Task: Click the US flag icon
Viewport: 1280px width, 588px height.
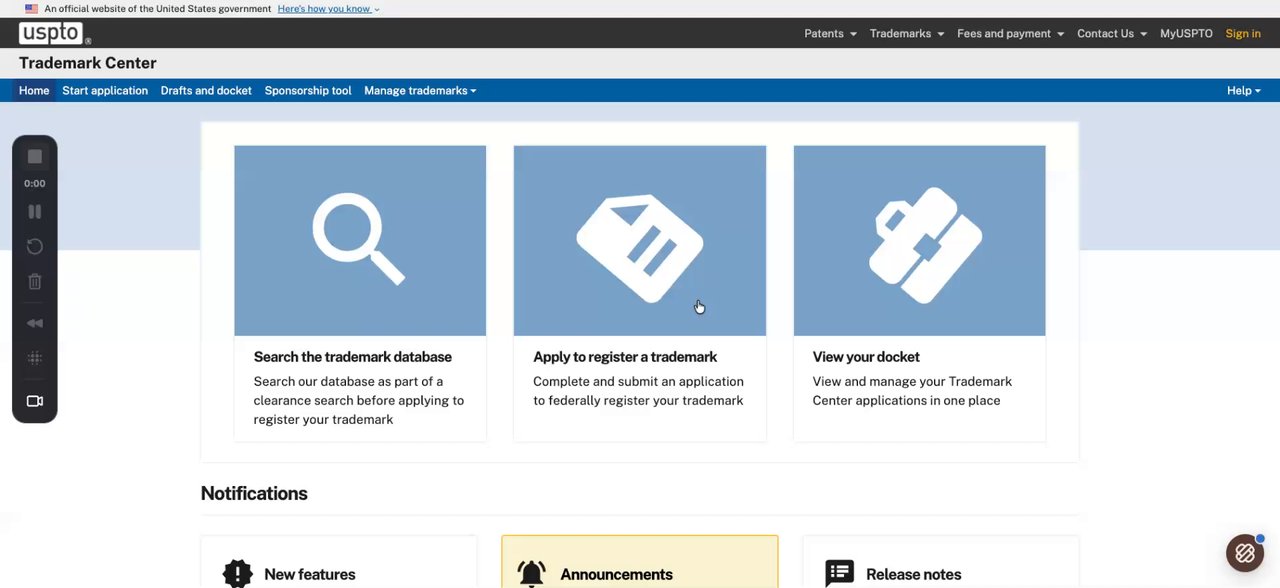Action: click(x=32, y=9)
